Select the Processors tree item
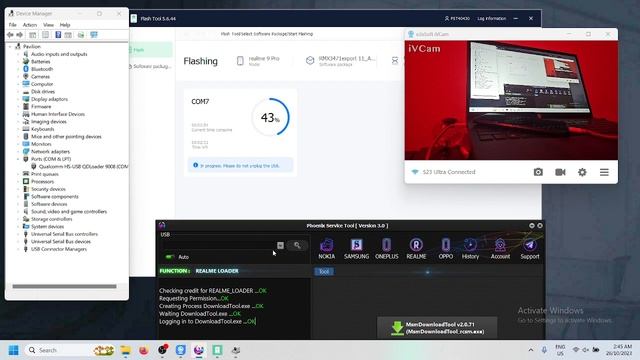The image size is (640, 360). tap(42, 182)
